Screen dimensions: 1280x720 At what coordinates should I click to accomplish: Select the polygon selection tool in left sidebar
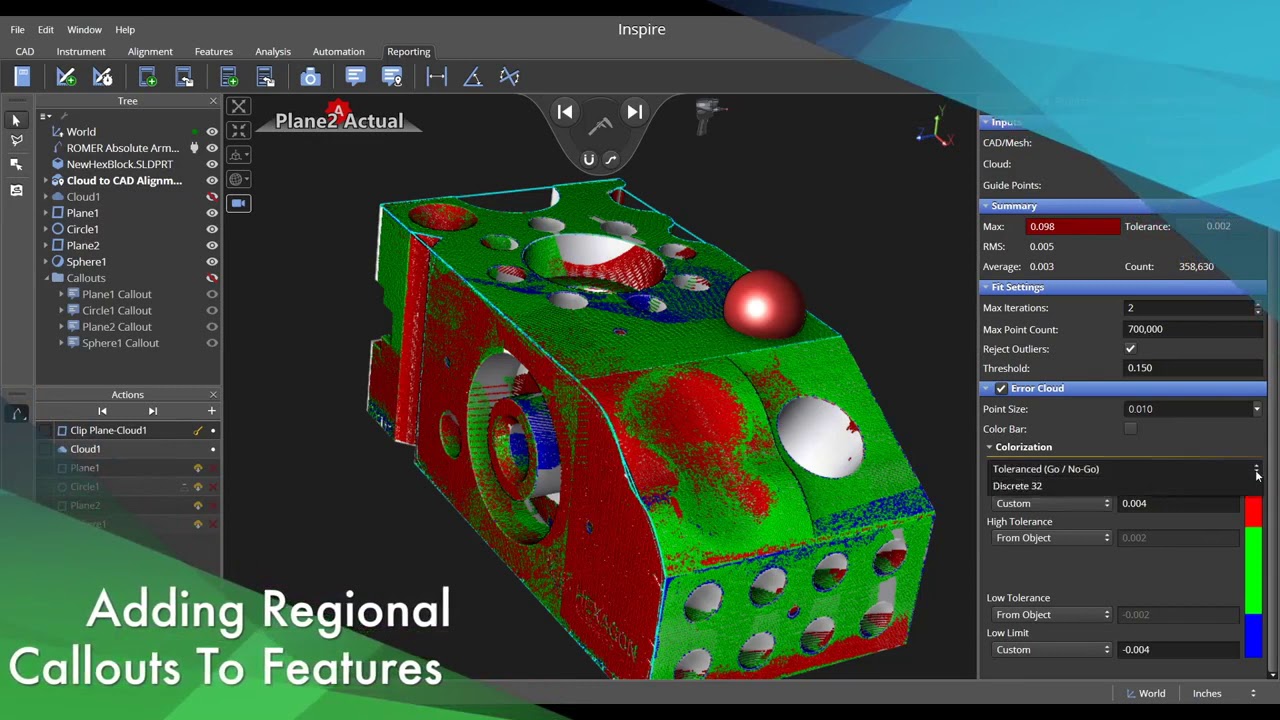point(16,142)
